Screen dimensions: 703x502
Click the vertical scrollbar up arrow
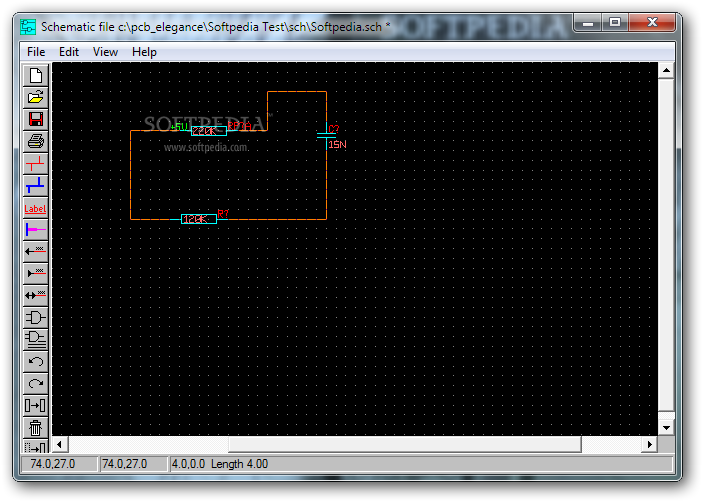(x=666, y=70)
